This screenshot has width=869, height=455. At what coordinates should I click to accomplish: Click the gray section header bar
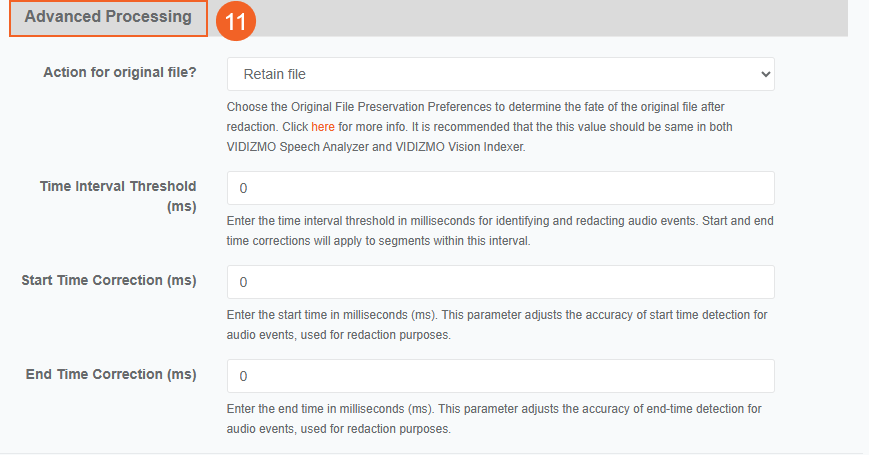[550, 18]
